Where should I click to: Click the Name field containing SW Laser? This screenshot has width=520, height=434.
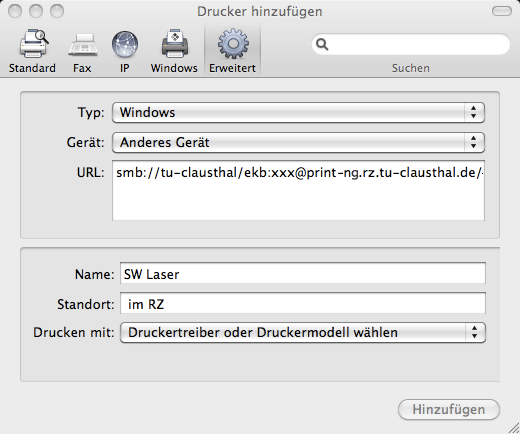303,273
